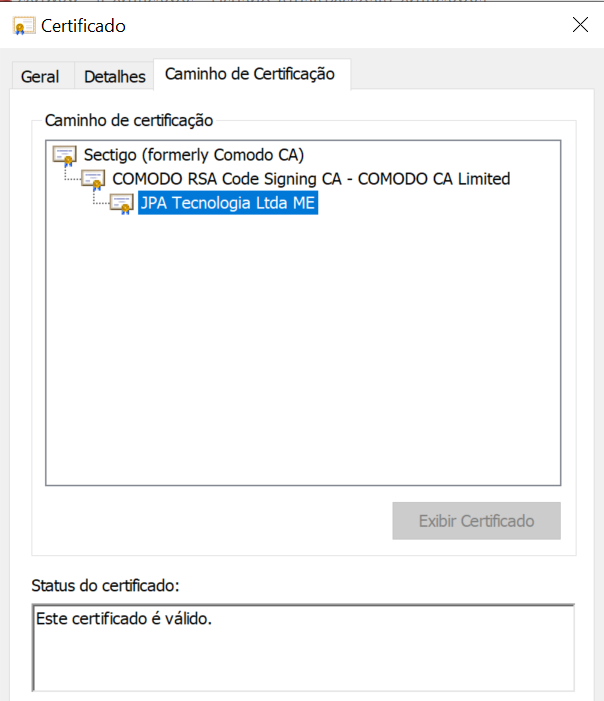Click the JPA Tecnologia certificate icon
This screenshot has width=604, height=701.
[x=122, y=204]
